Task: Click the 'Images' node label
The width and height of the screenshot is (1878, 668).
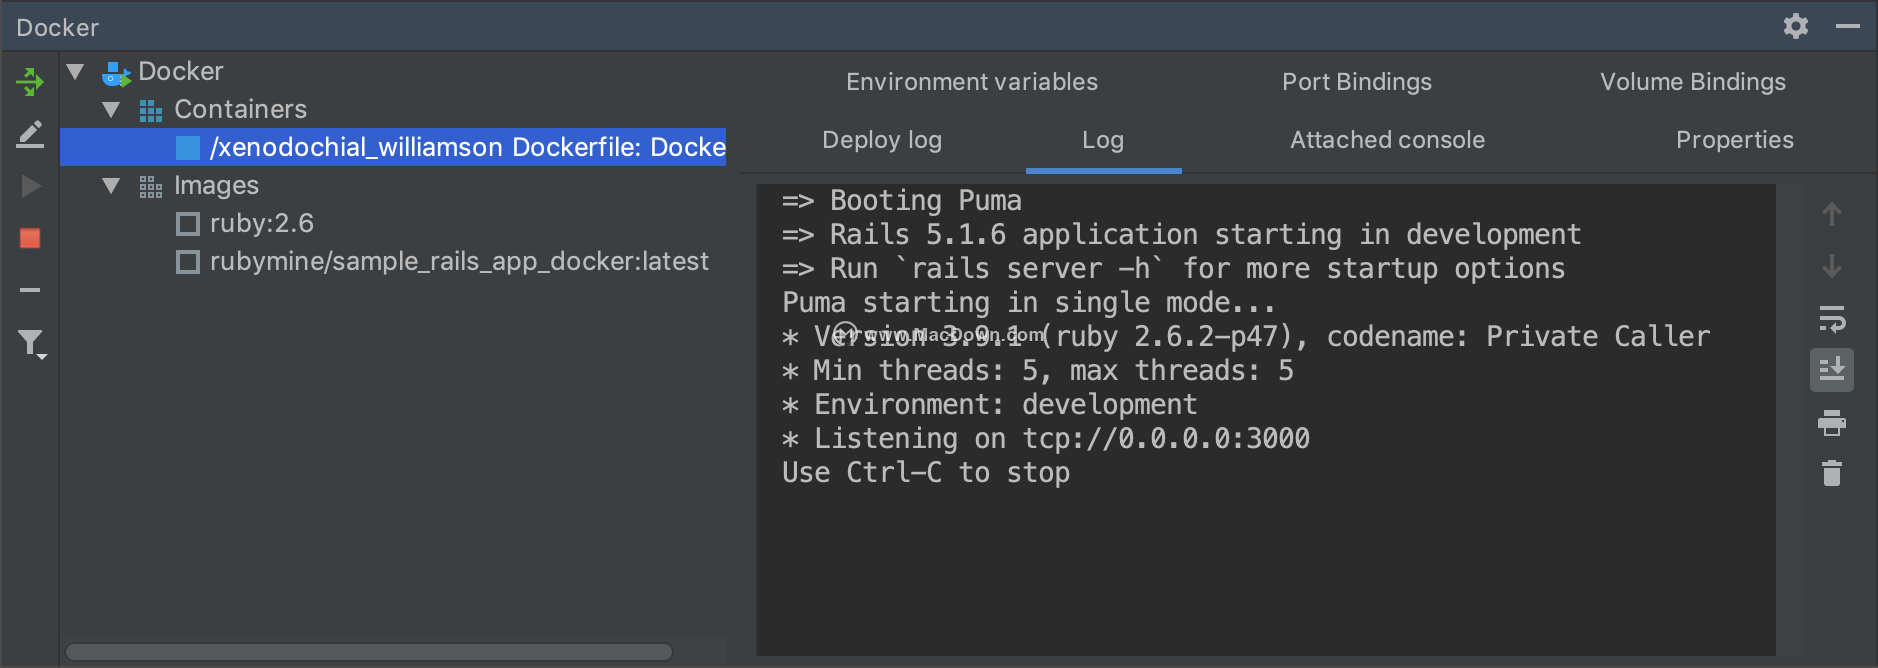Action: pyautogui.click(x=216, y=185)
